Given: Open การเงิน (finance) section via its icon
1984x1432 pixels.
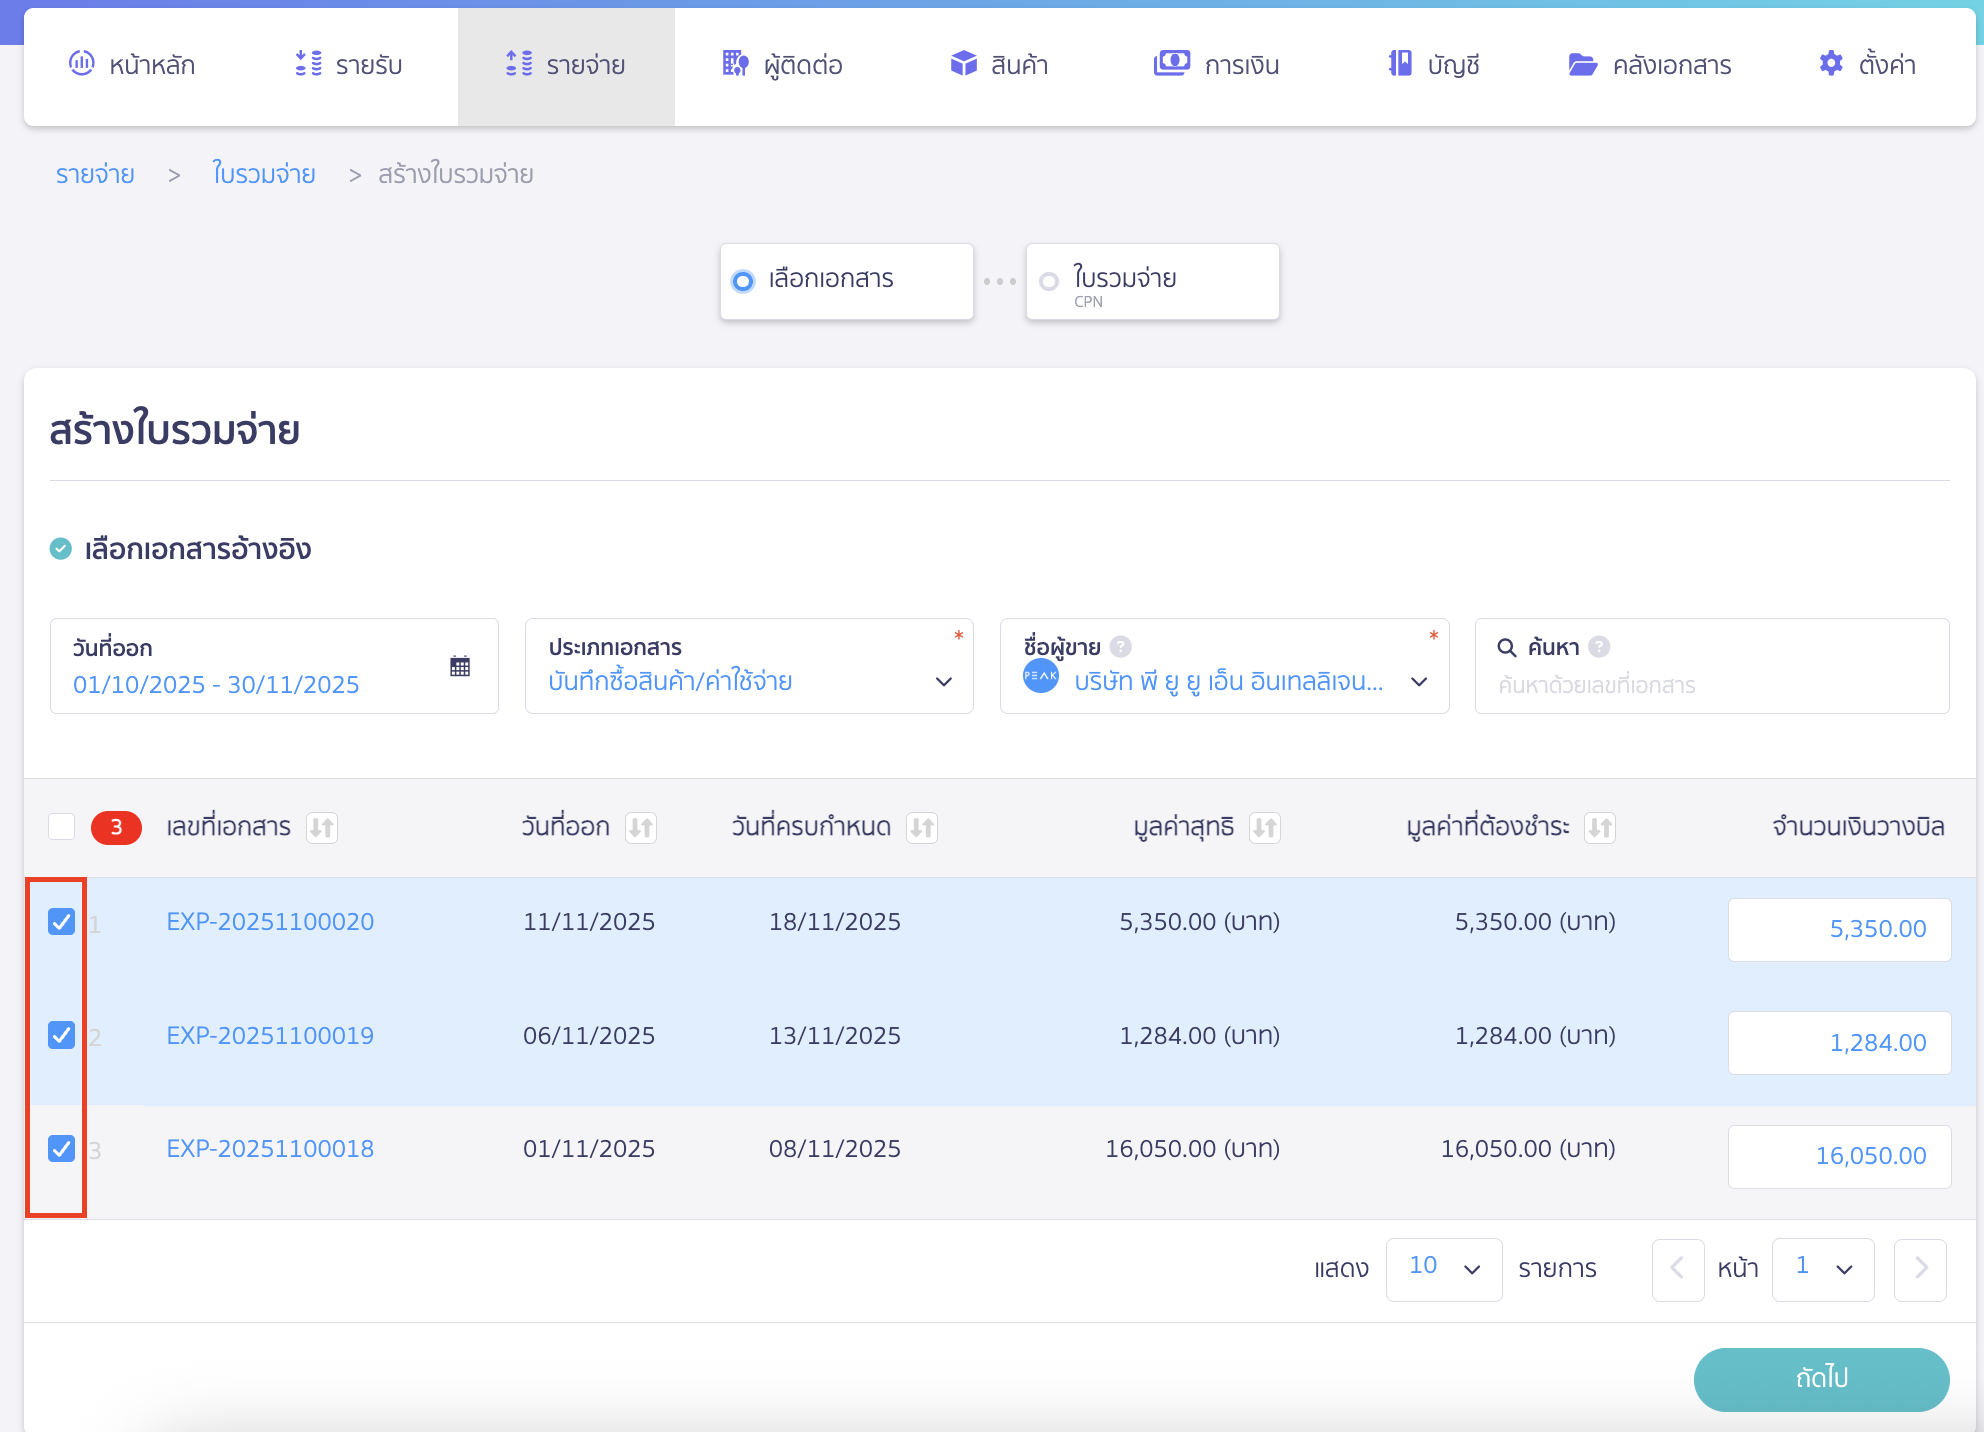Looking at the screenshot, I should [x=1172, y=64].
